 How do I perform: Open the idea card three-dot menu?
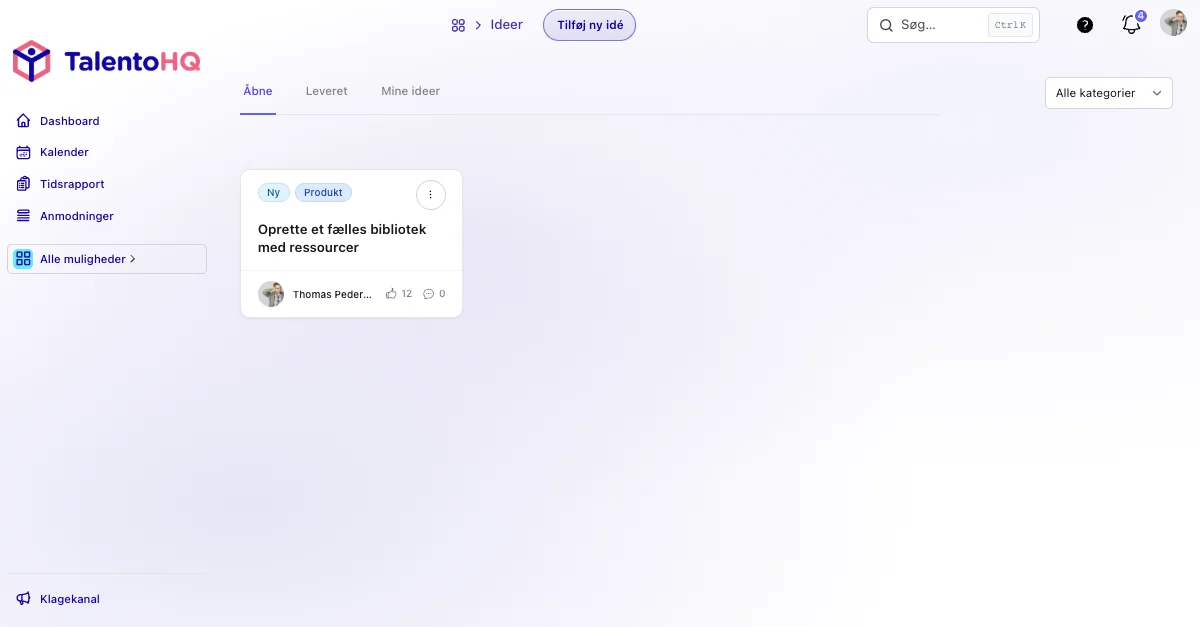pos(431,194)
